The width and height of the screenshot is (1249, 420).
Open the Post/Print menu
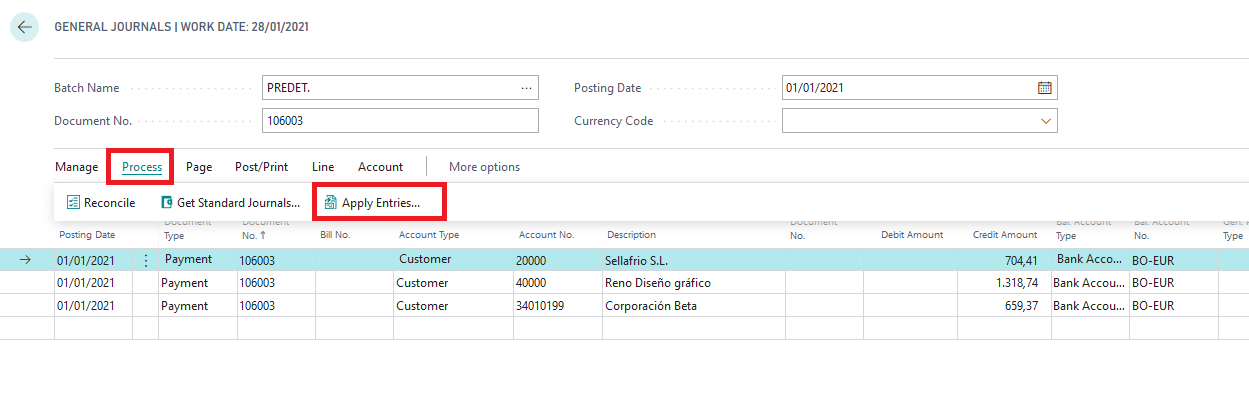click(261, 167)
